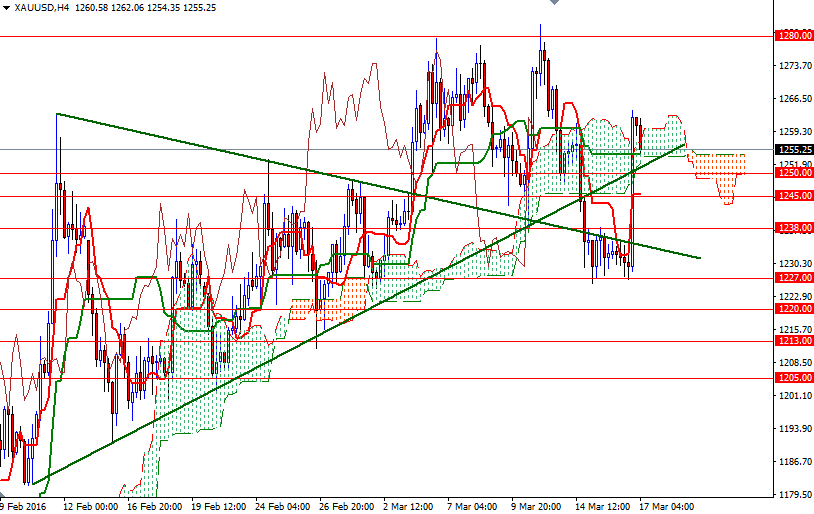Select the 1250.00 red level label
The width and height of the screenshot is (814, 514).
coord(794,173)
